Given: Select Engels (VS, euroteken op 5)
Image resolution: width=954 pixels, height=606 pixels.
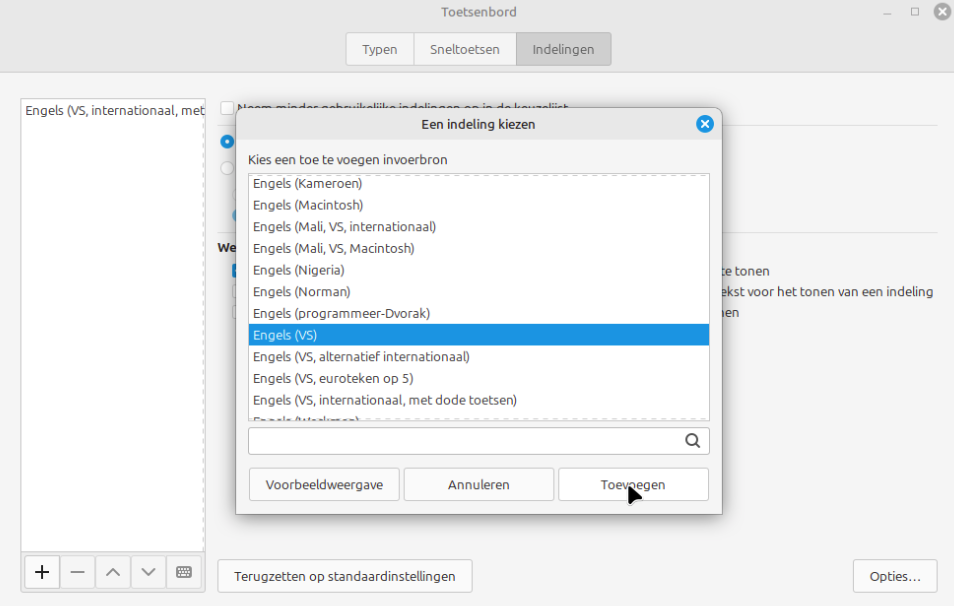Looking at the screenshot, I should (x=333, y=378).
